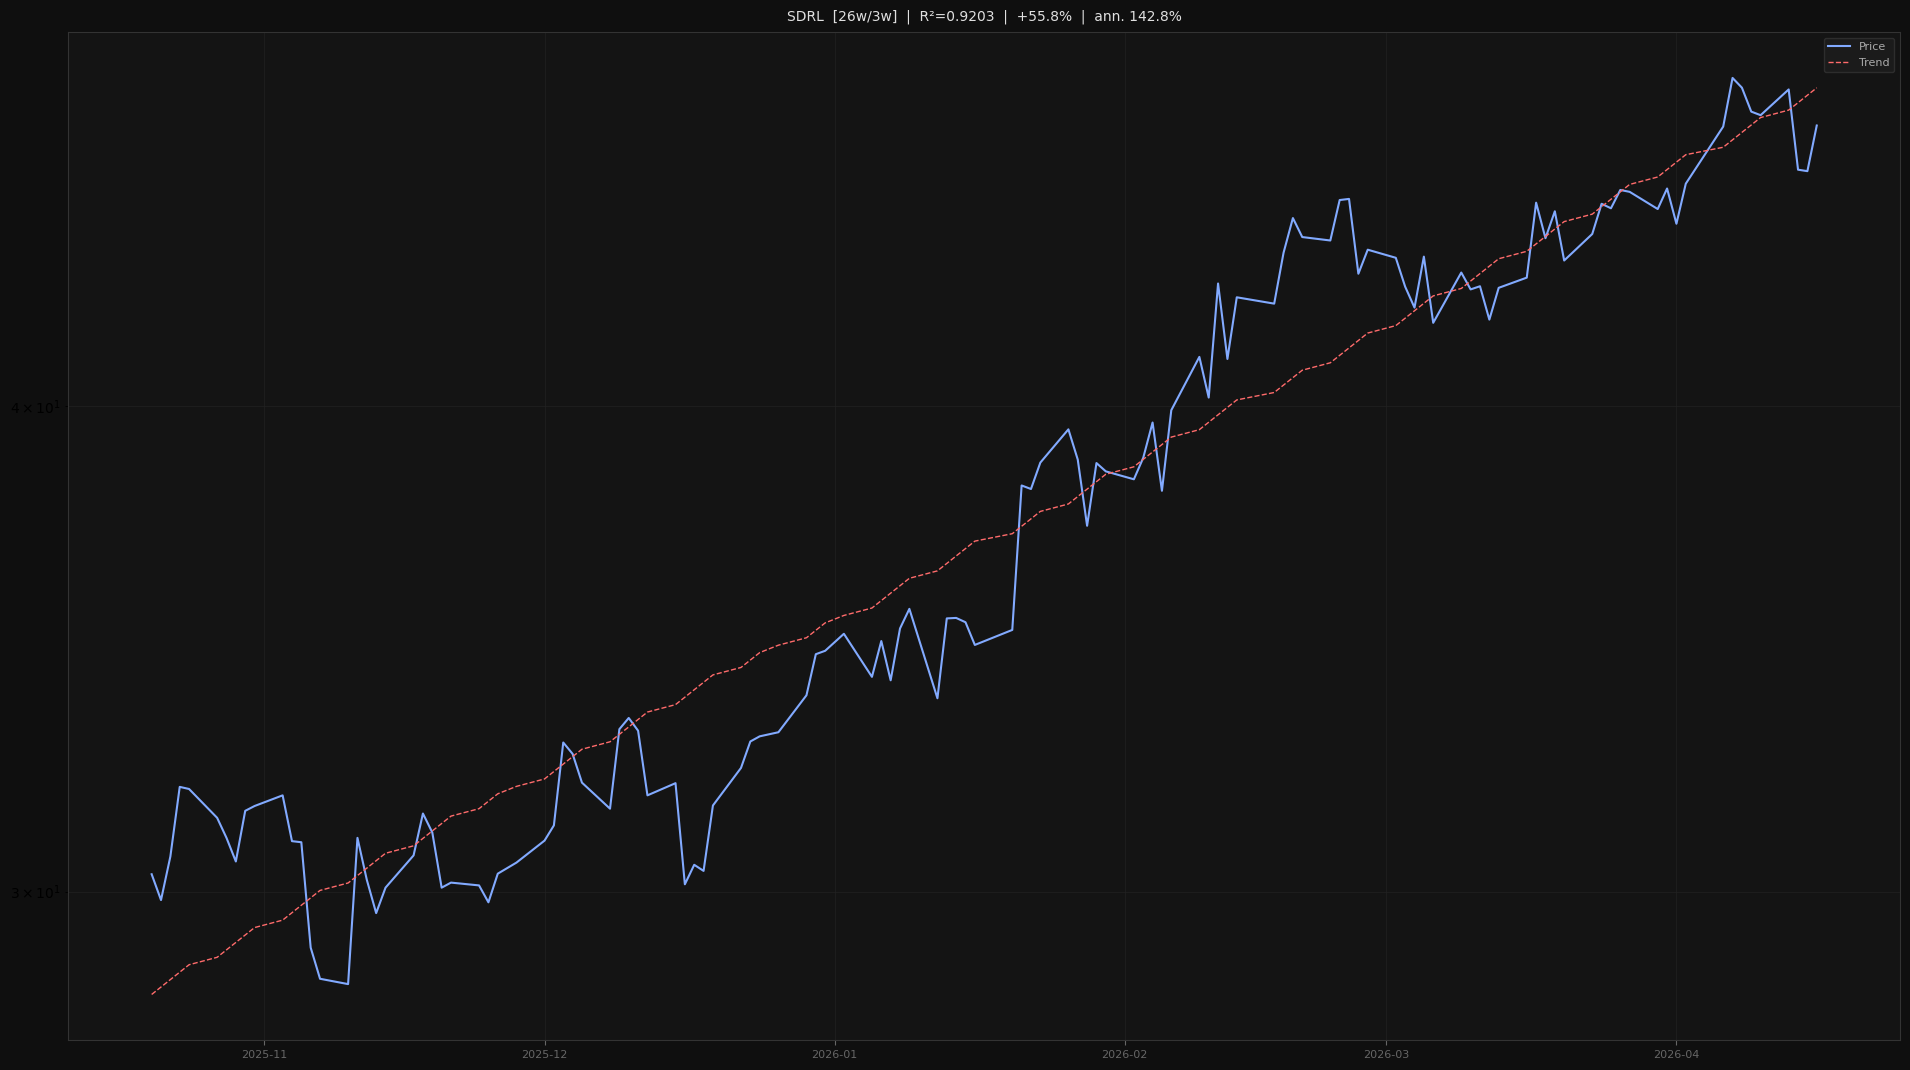
Task: Expand the legend in the top-right corner
Action: 1858,54
